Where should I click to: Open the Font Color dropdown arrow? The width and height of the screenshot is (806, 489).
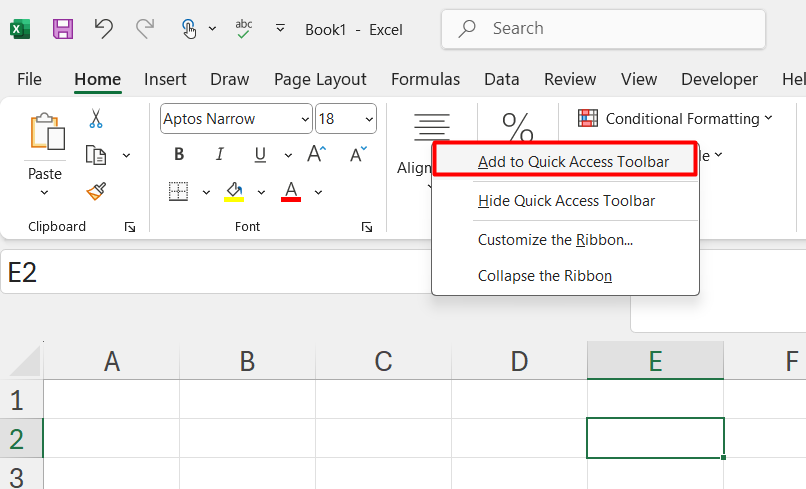point(318,192)
